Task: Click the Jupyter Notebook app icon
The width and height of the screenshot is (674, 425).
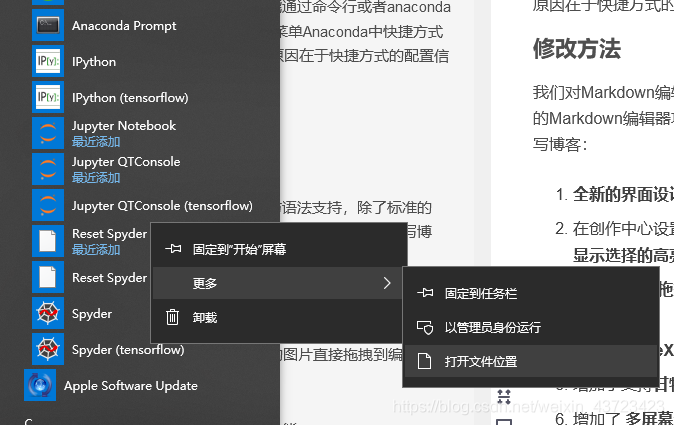Action: [x=48, y=133]
